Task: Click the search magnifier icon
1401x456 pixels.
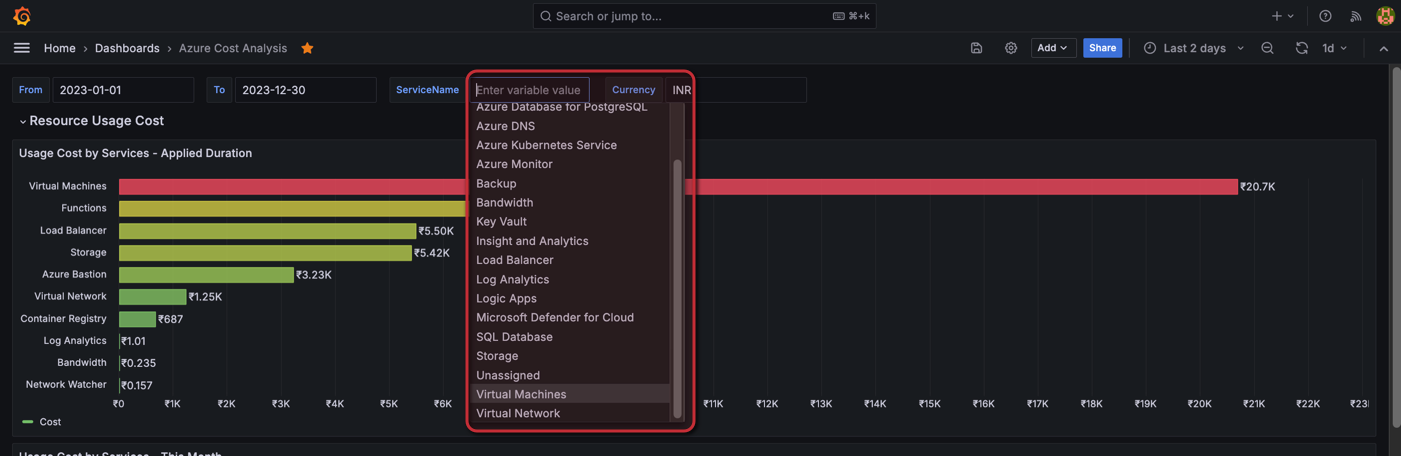Action: pyautogui.click(x=546, y=16)
